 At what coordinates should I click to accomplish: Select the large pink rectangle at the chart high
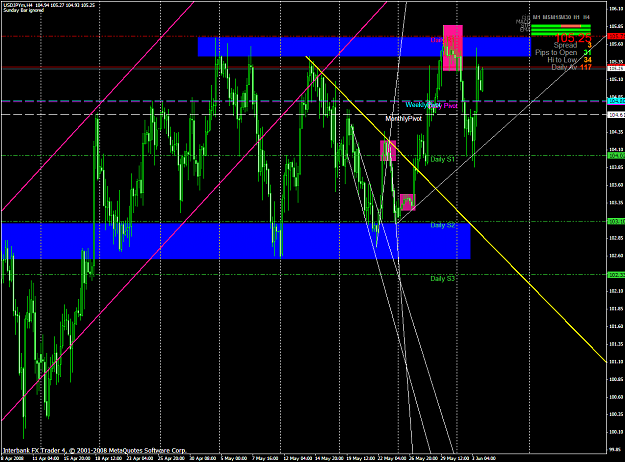(453, 48)
